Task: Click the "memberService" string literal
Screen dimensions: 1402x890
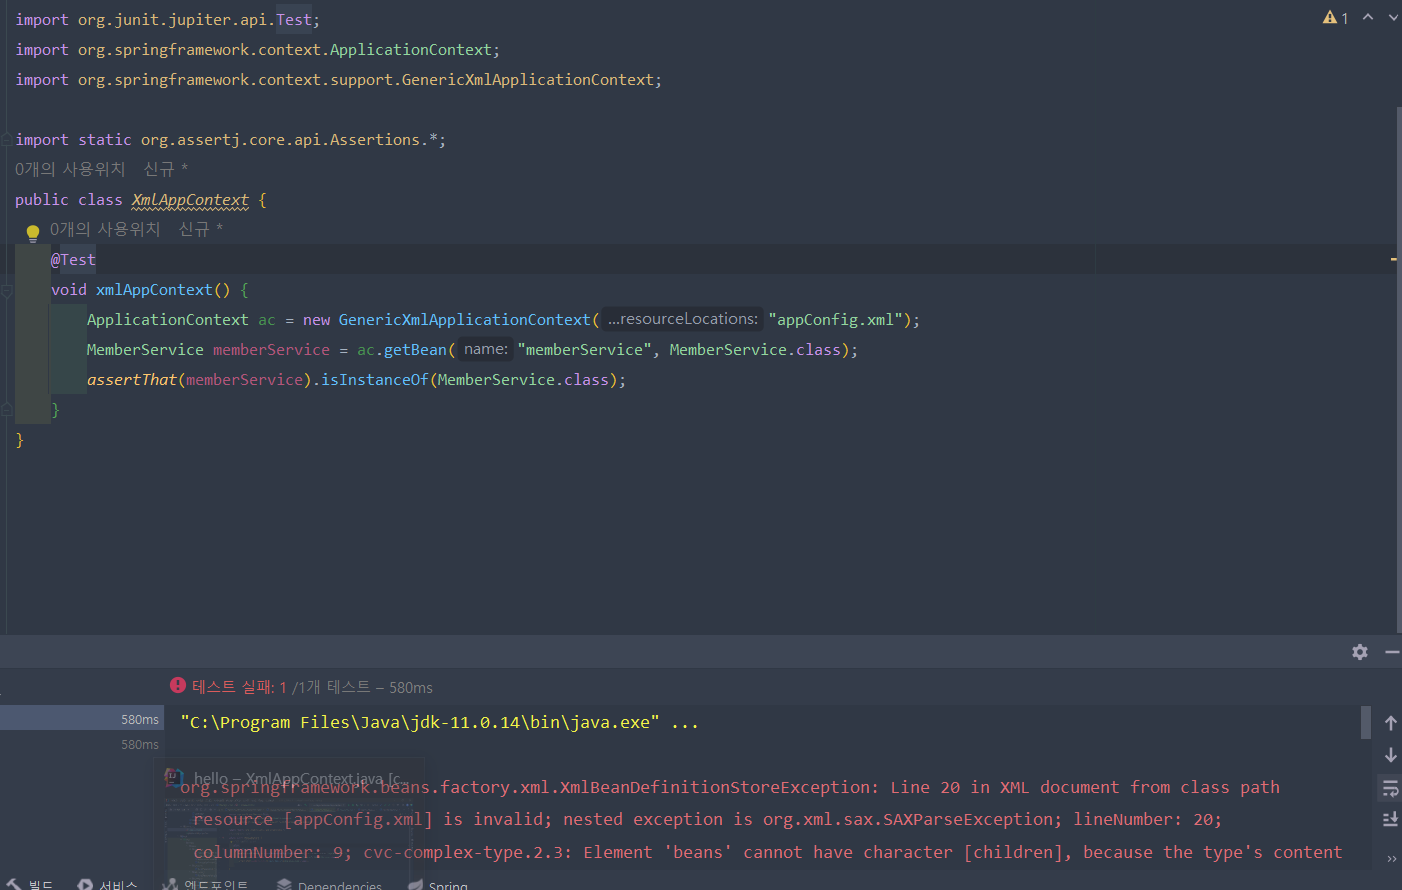Action: coord(585,349)
